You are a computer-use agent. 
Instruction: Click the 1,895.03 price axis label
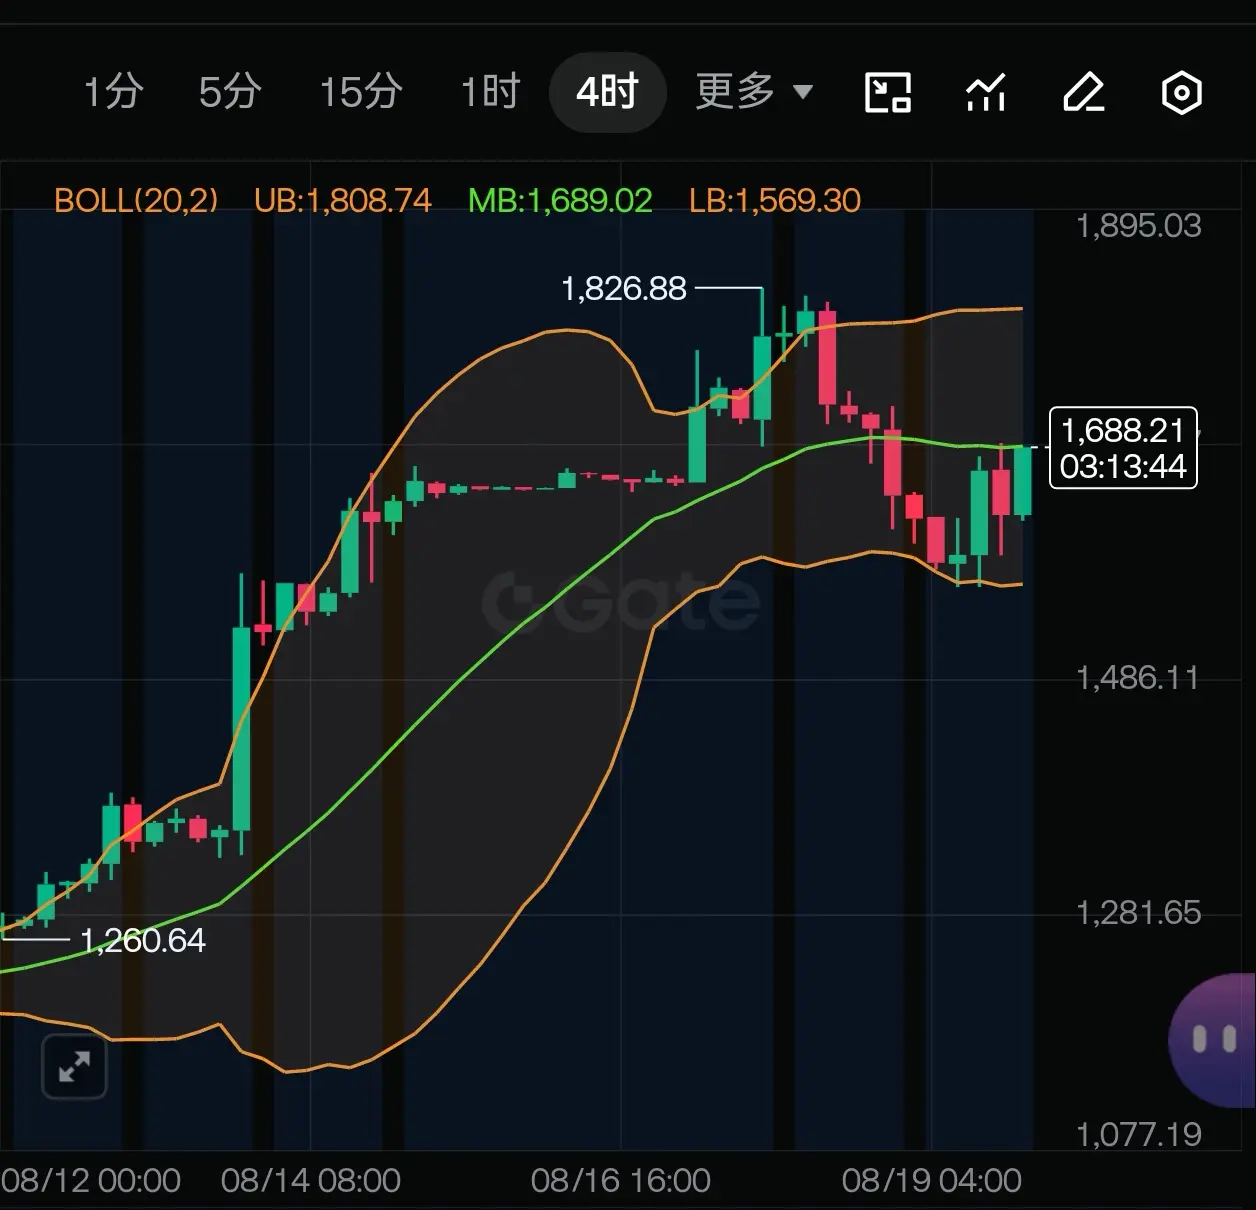(x=1138, y=226)
